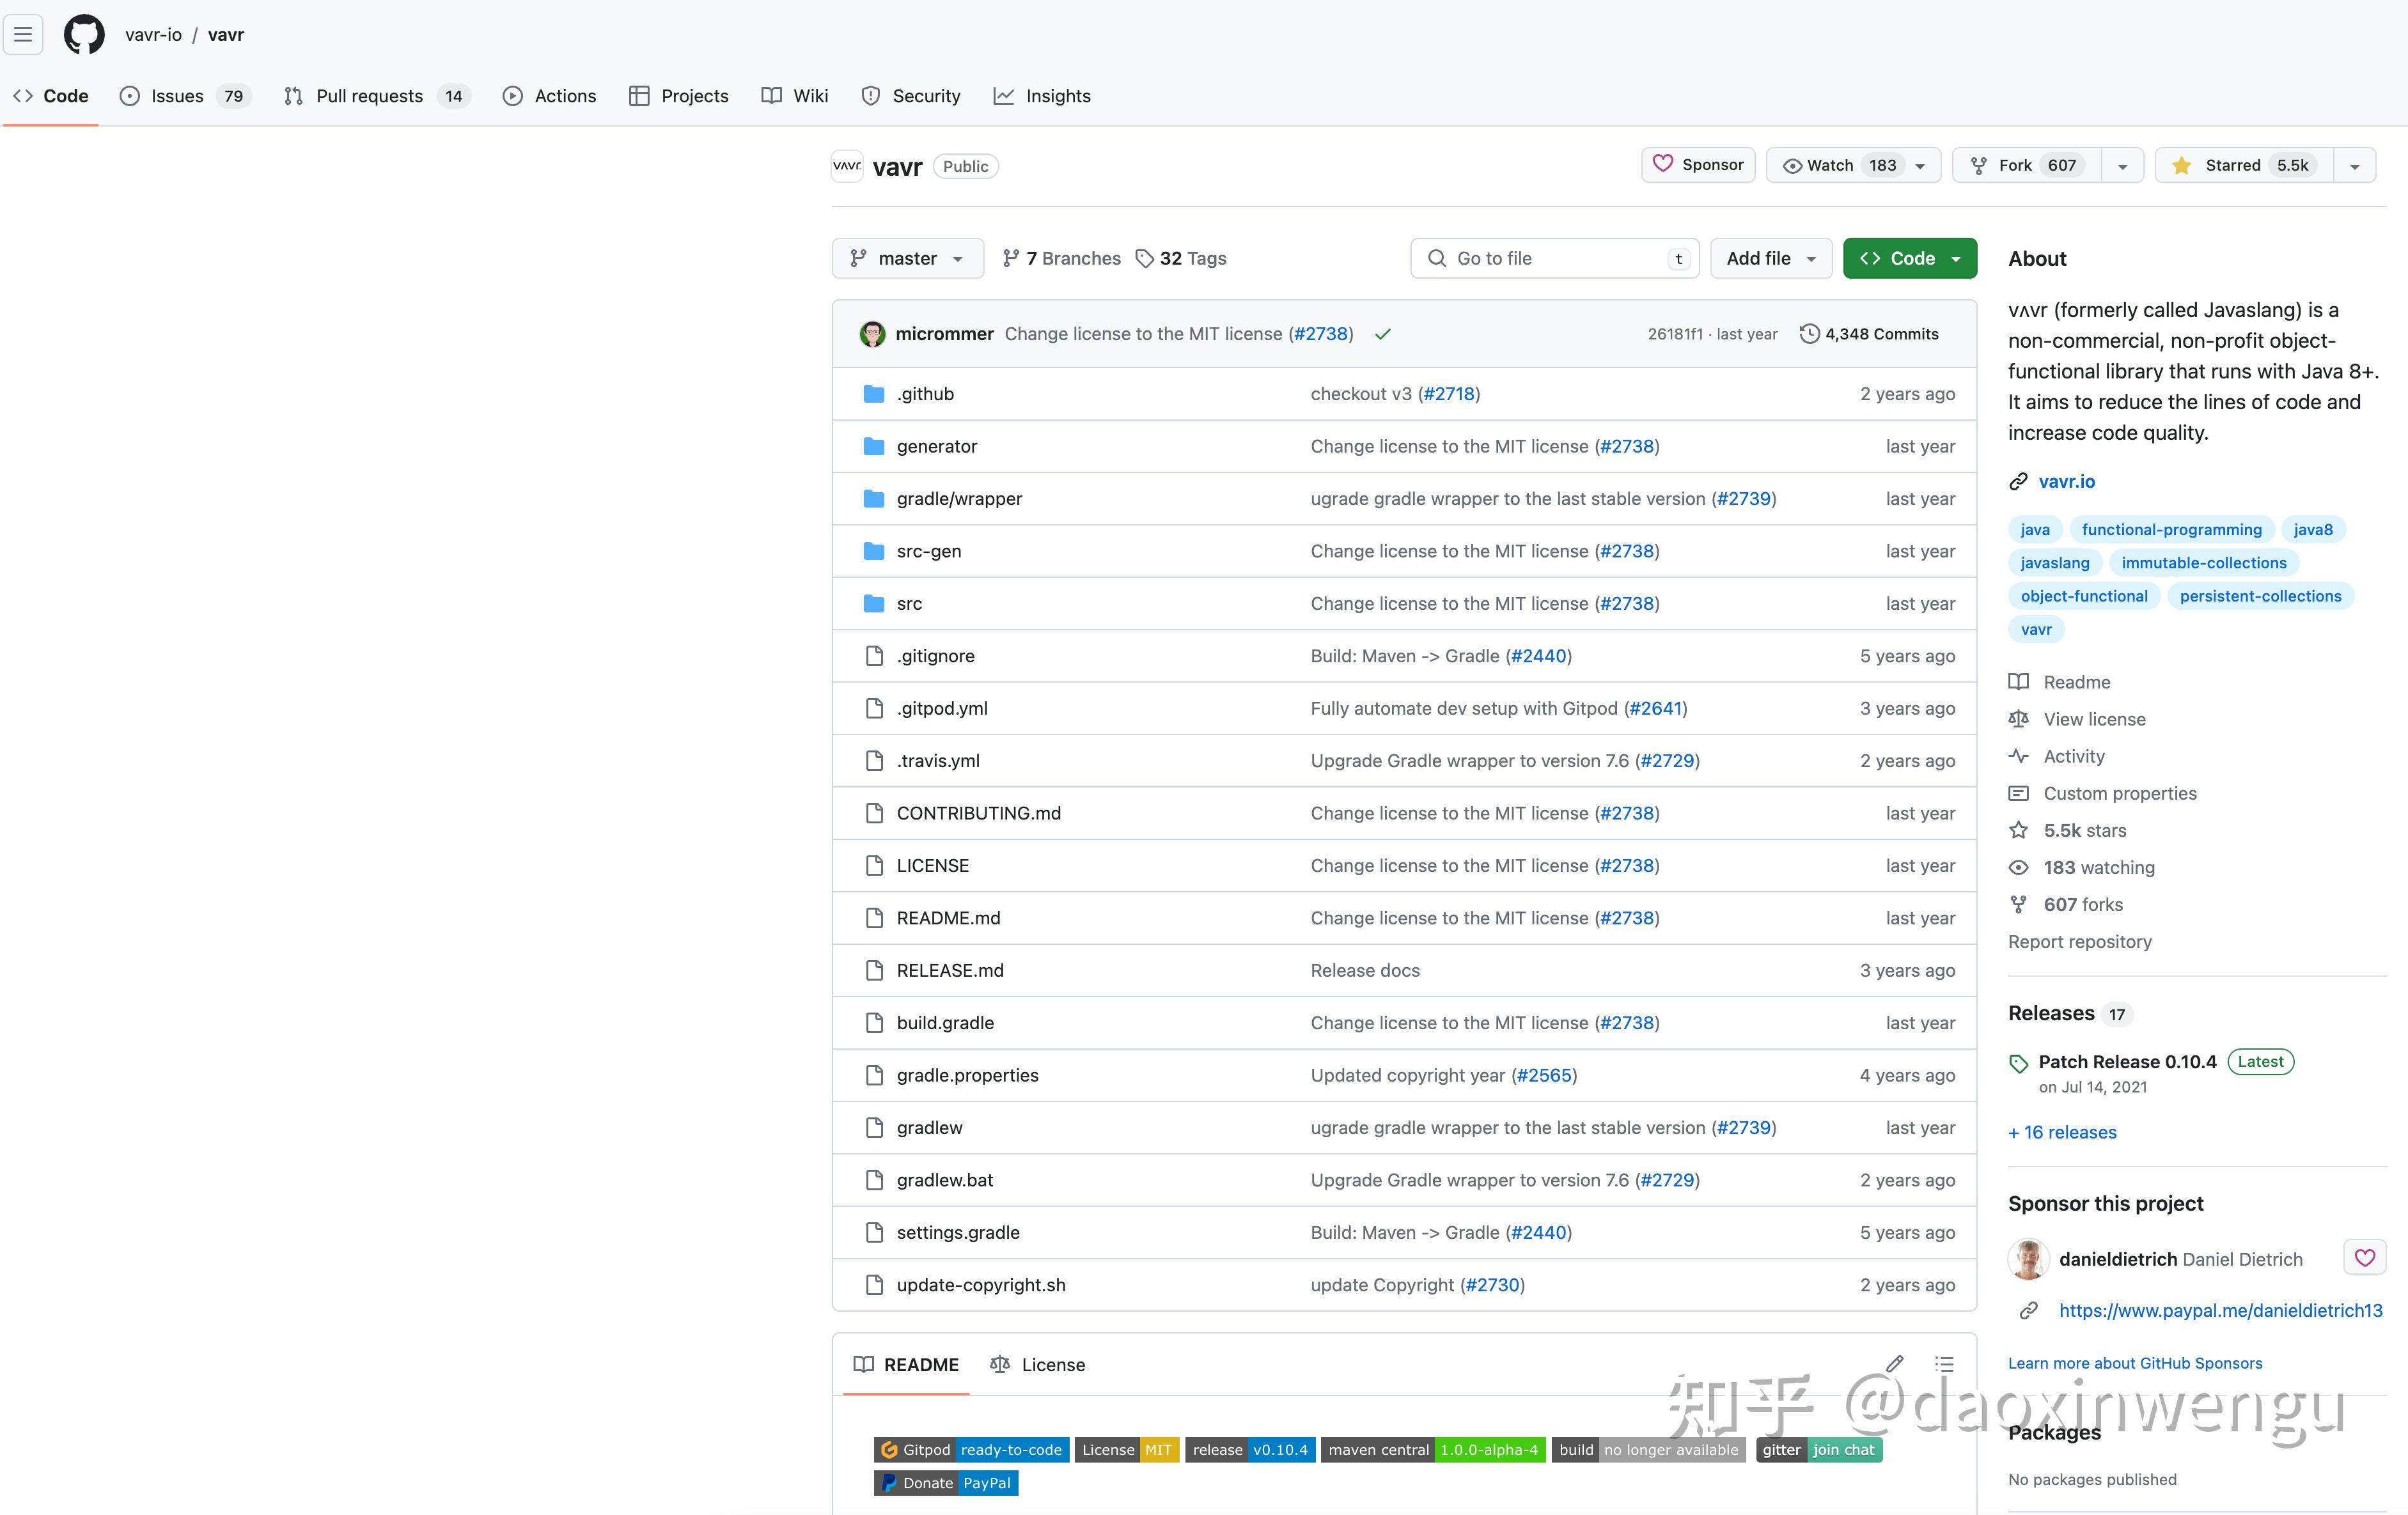Open the README outline list icon
This screenshot has height=1515, width=2408.
pos(1944,1364)
